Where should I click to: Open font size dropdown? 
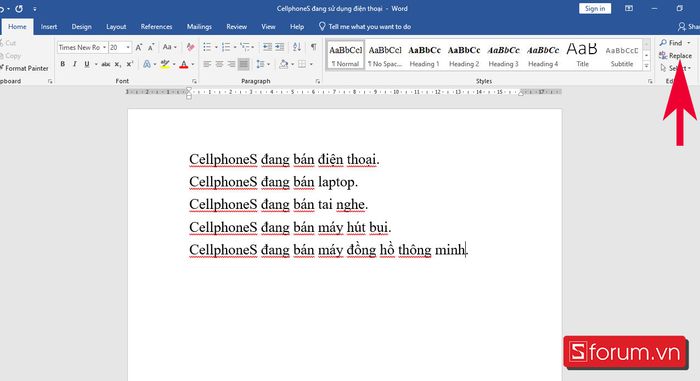click(128, 47)
